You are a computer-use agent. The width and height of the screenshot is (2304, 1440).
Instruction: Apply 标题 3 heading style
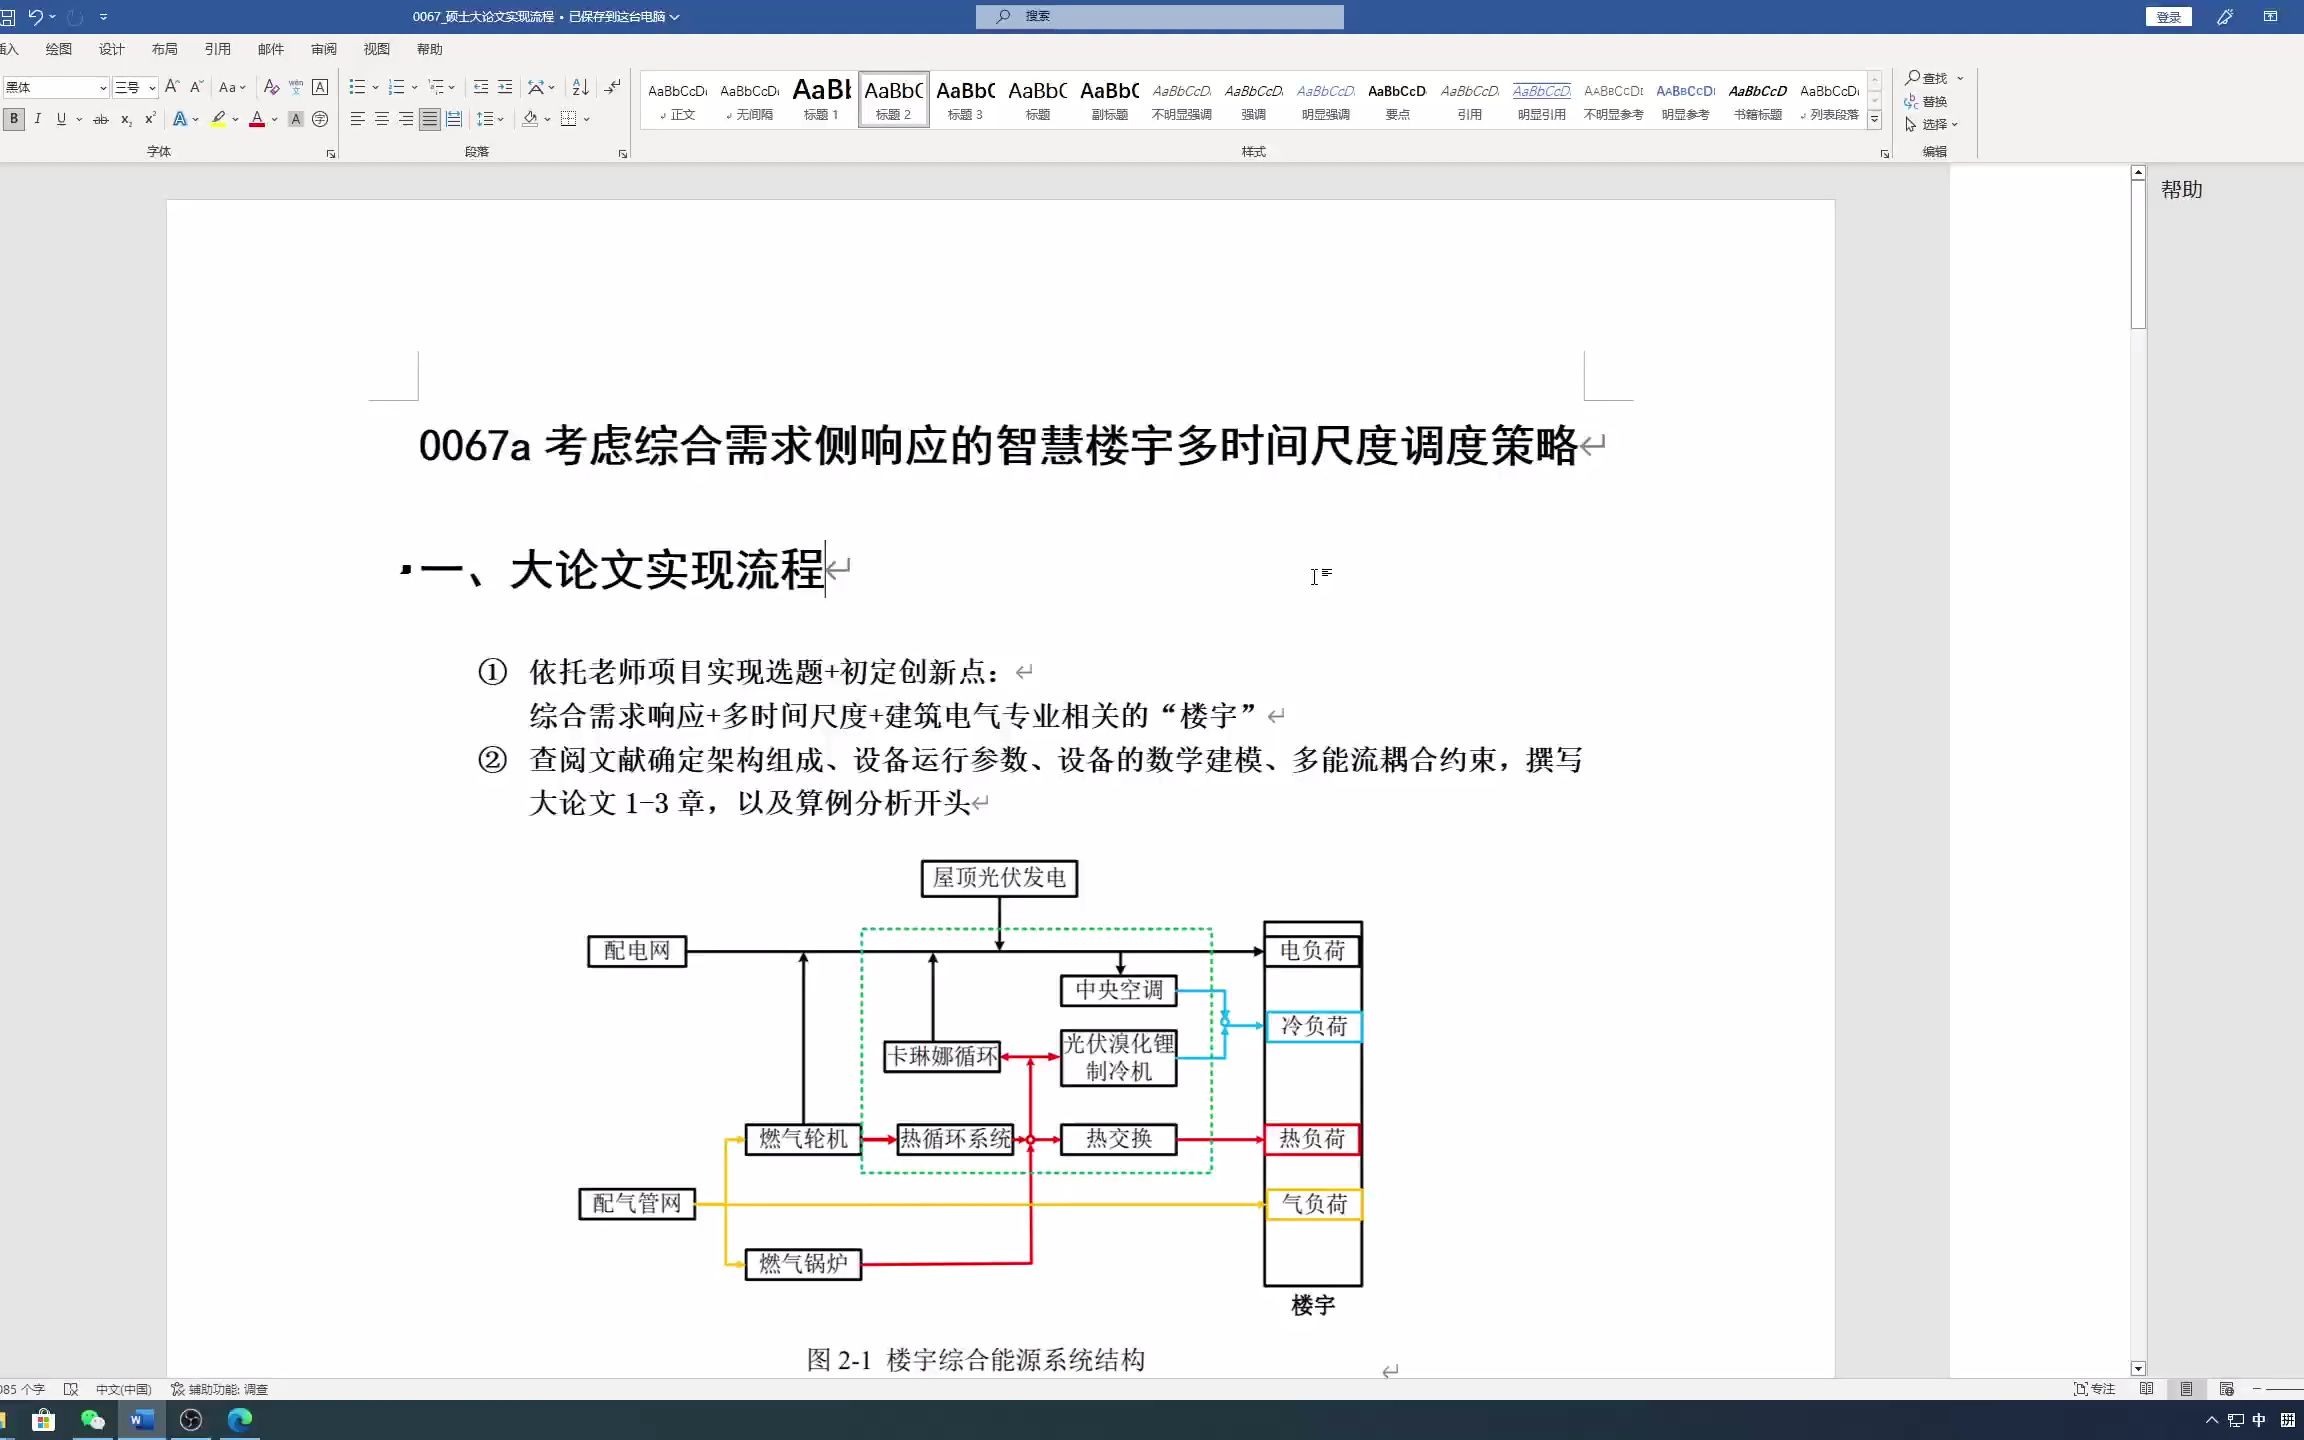click(x=965, y=99)
